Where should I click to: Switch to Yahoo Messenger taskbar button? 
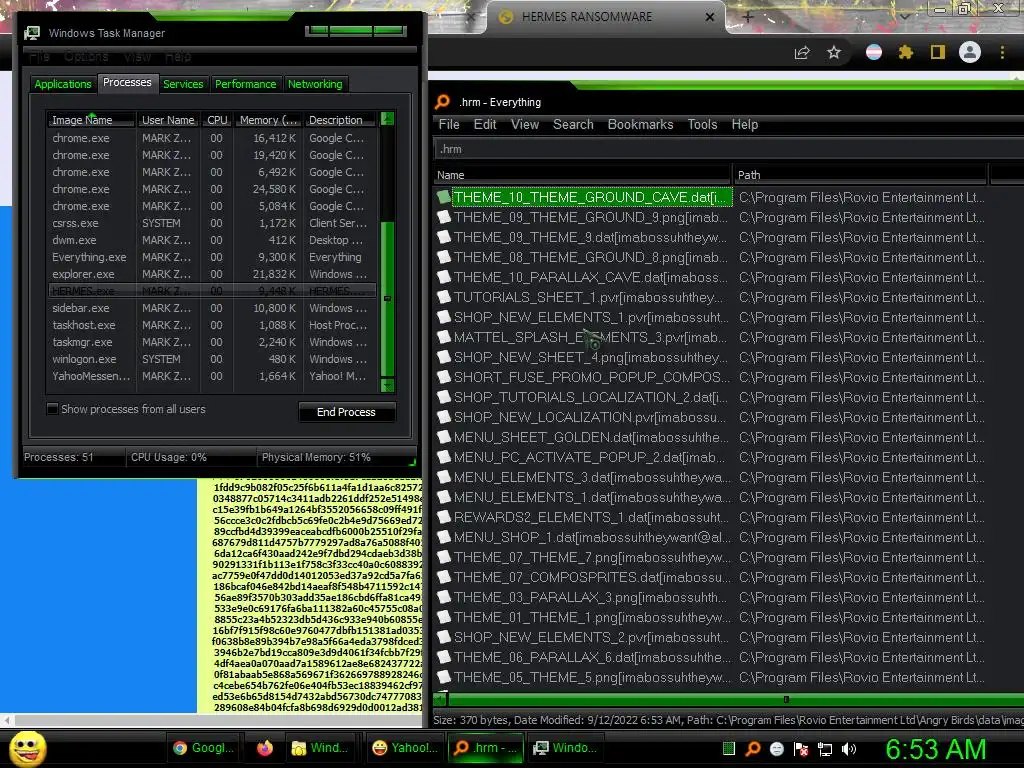[405, 748]
